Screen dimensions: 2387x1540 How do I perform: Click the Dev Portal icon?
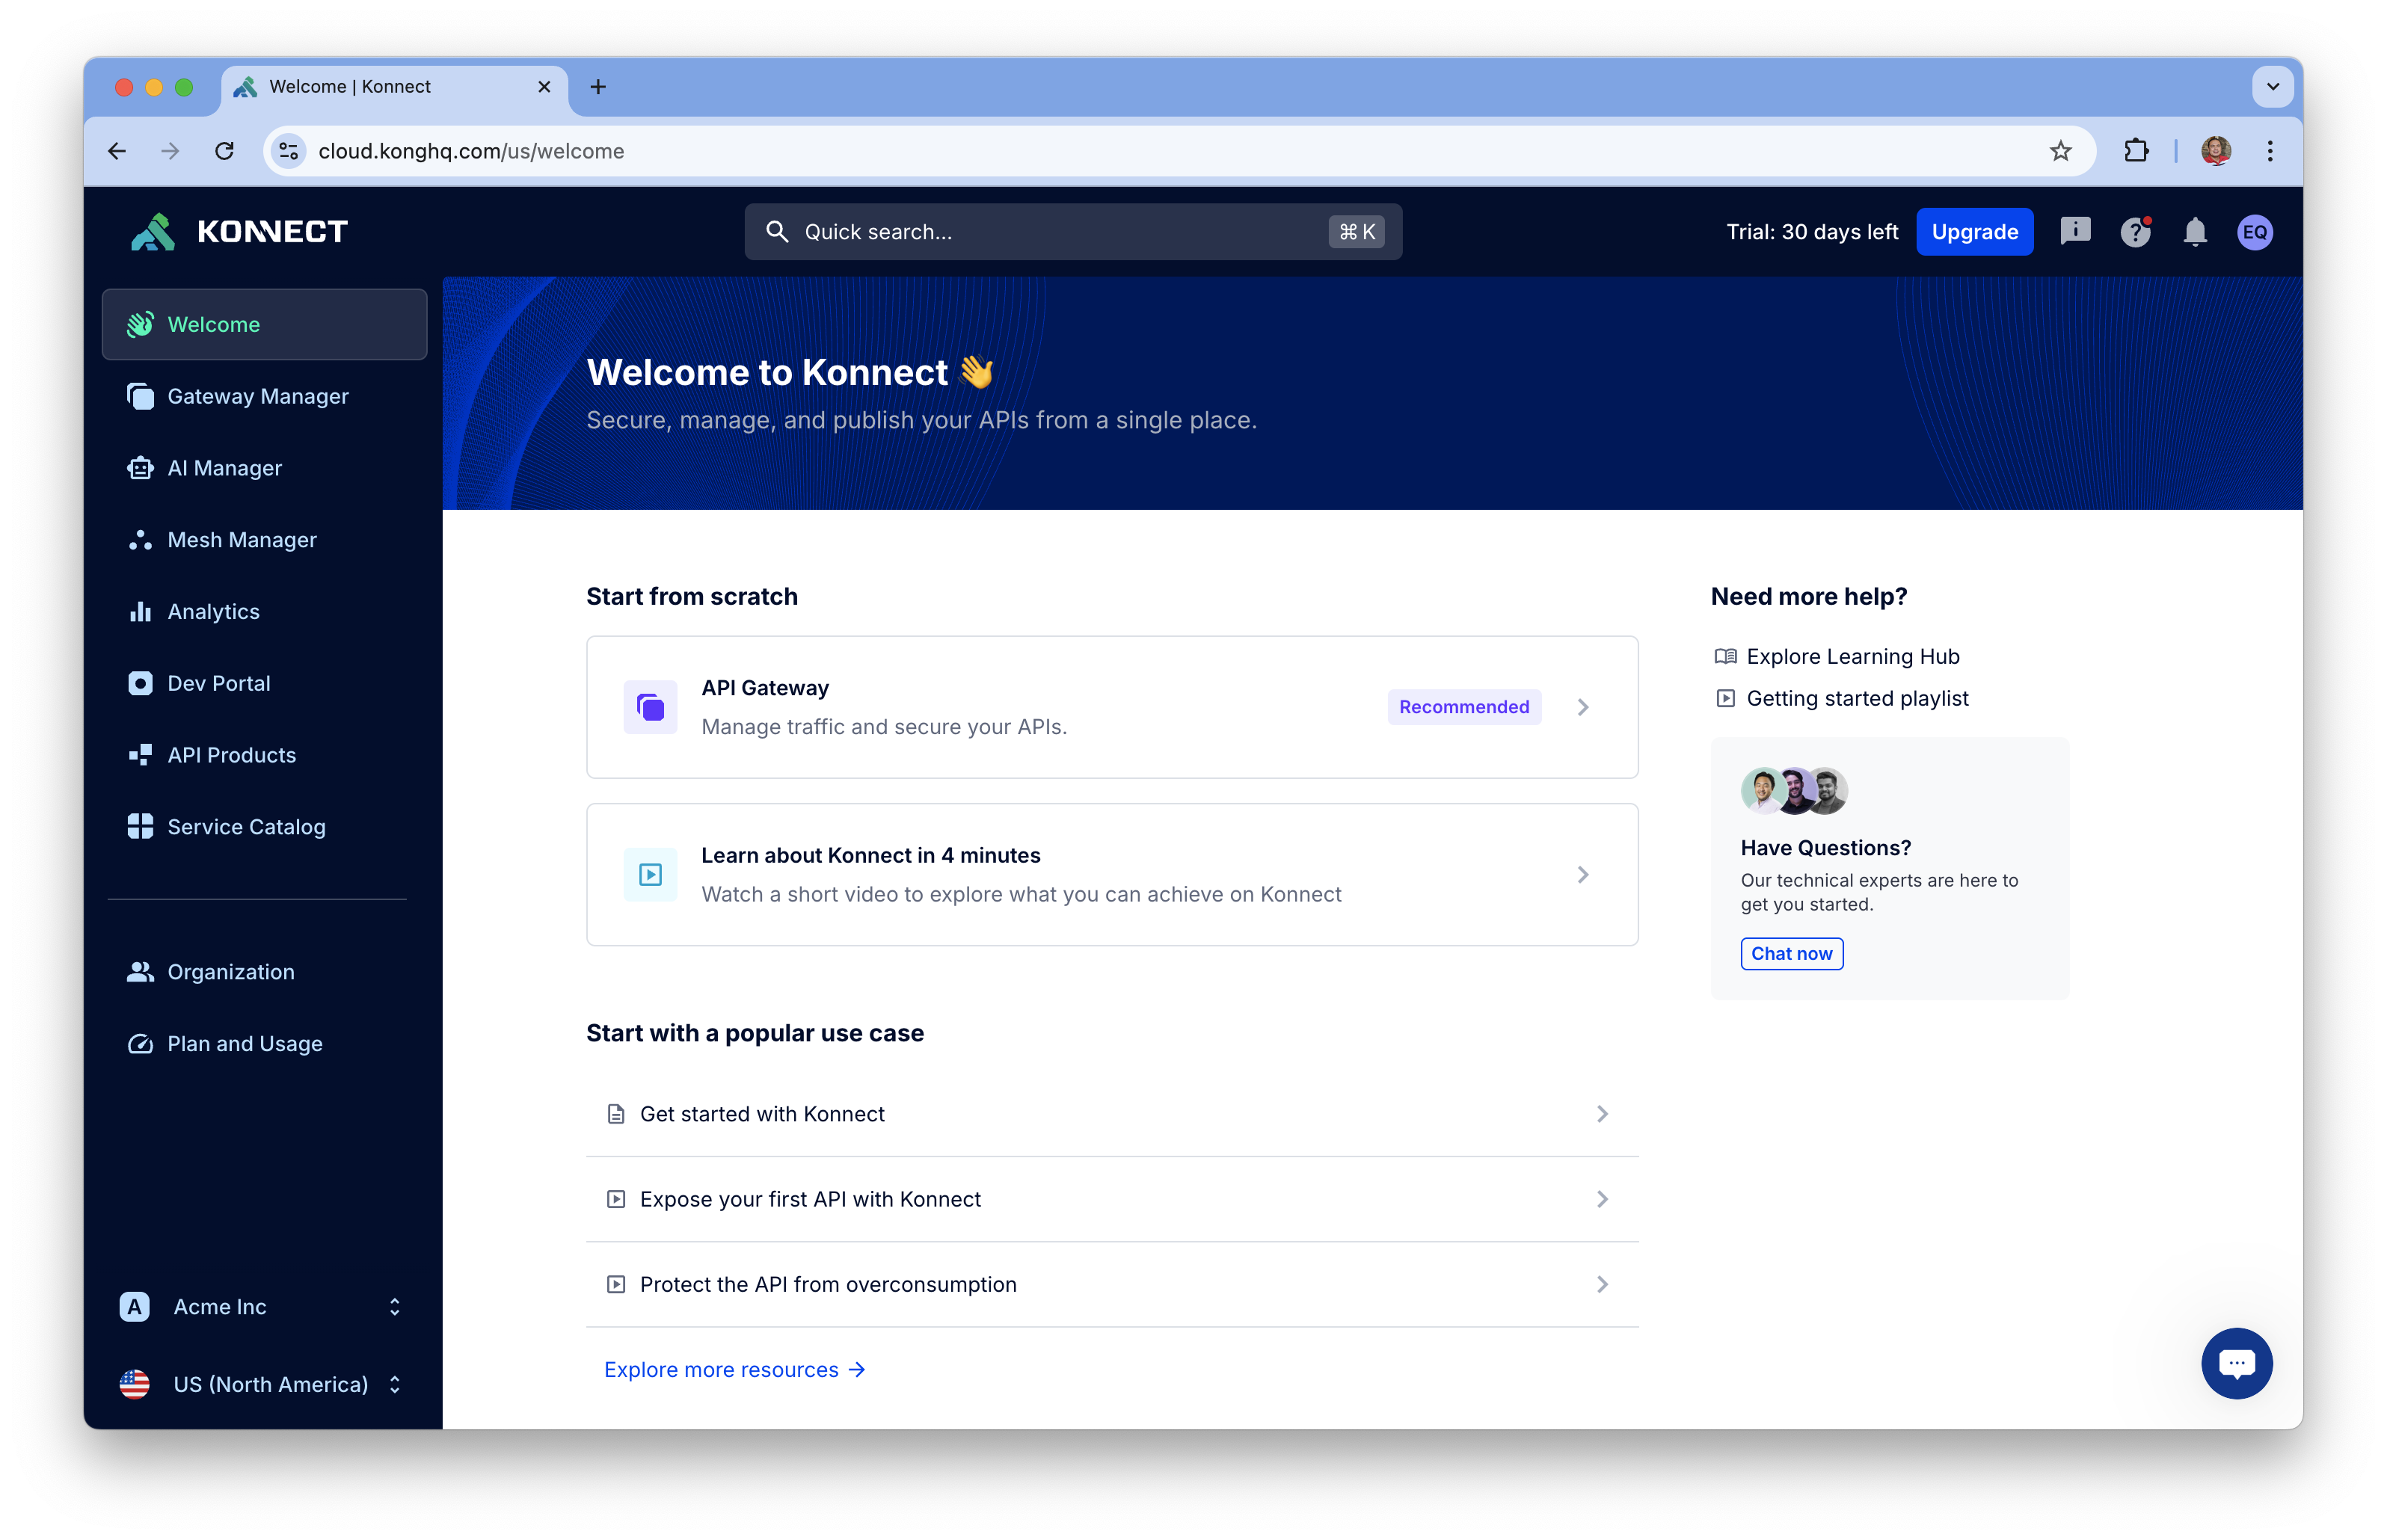point(140,683)
